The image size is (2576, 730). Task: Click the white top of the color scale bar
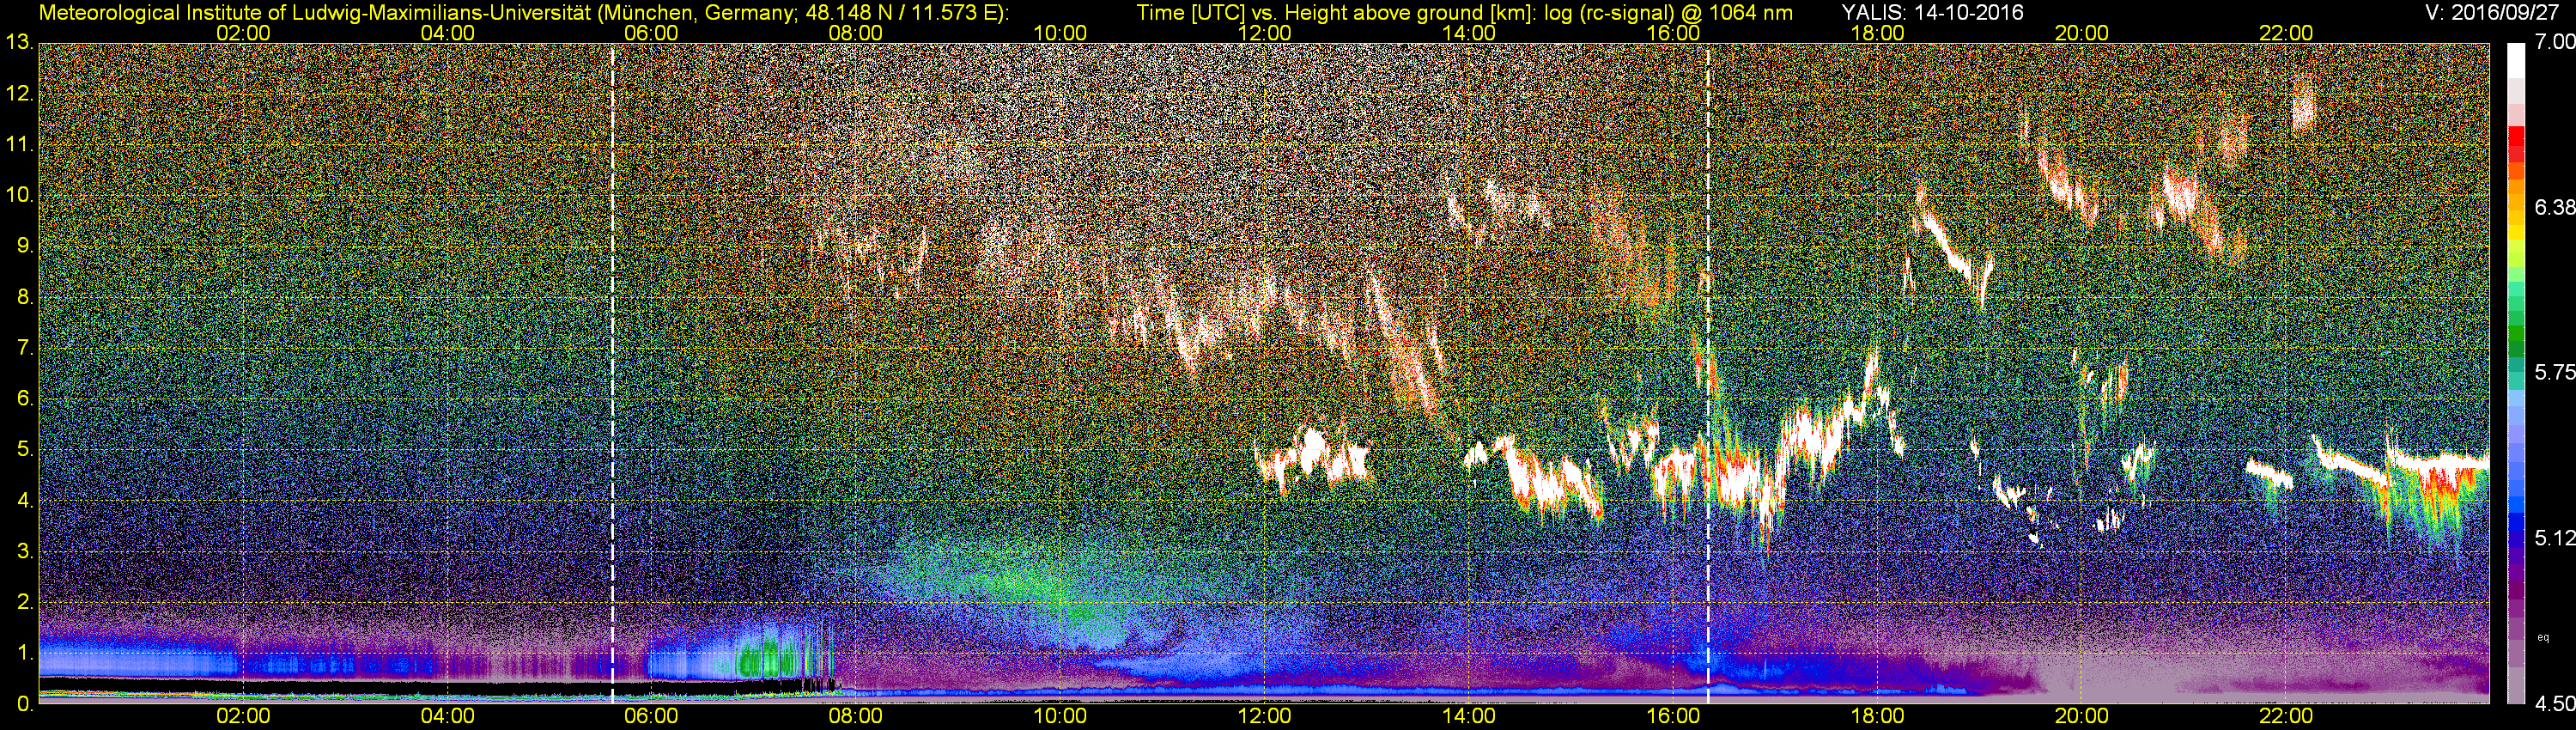point(2517,60)
